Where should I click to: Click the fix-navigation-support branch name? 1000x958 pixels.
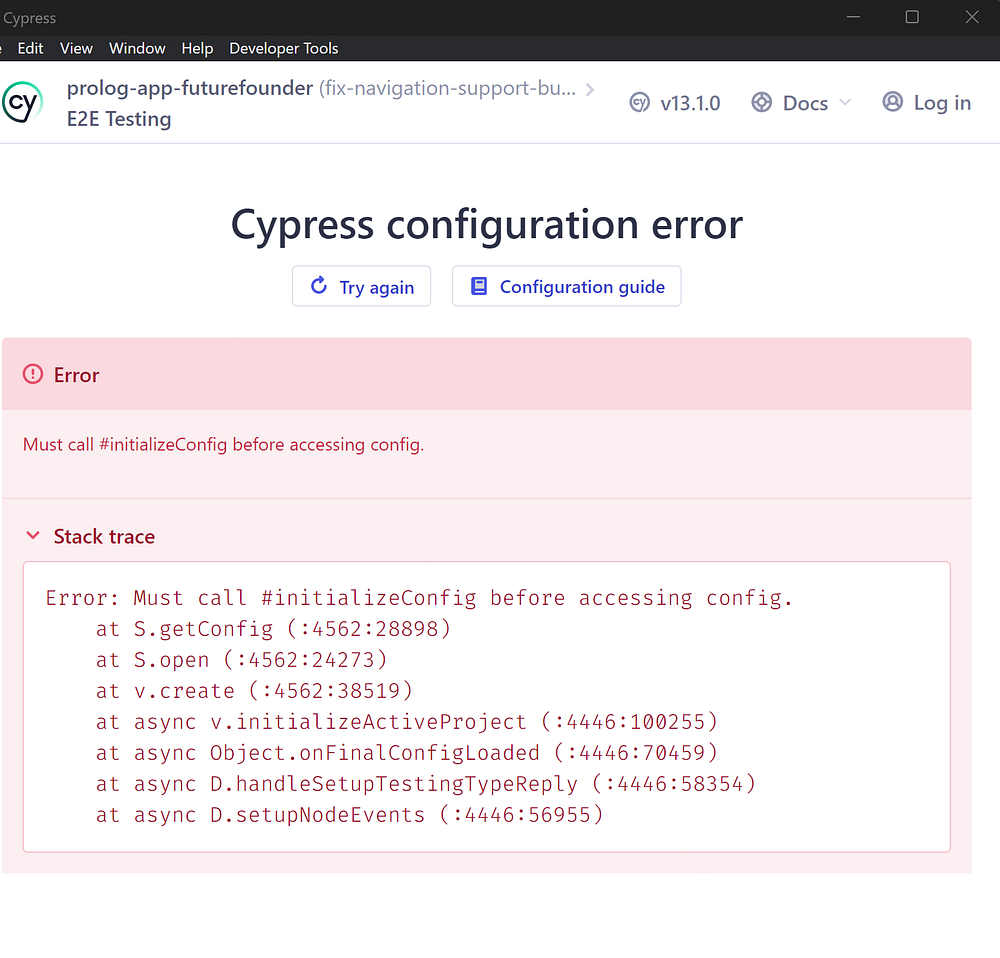[x=447, y=88]
